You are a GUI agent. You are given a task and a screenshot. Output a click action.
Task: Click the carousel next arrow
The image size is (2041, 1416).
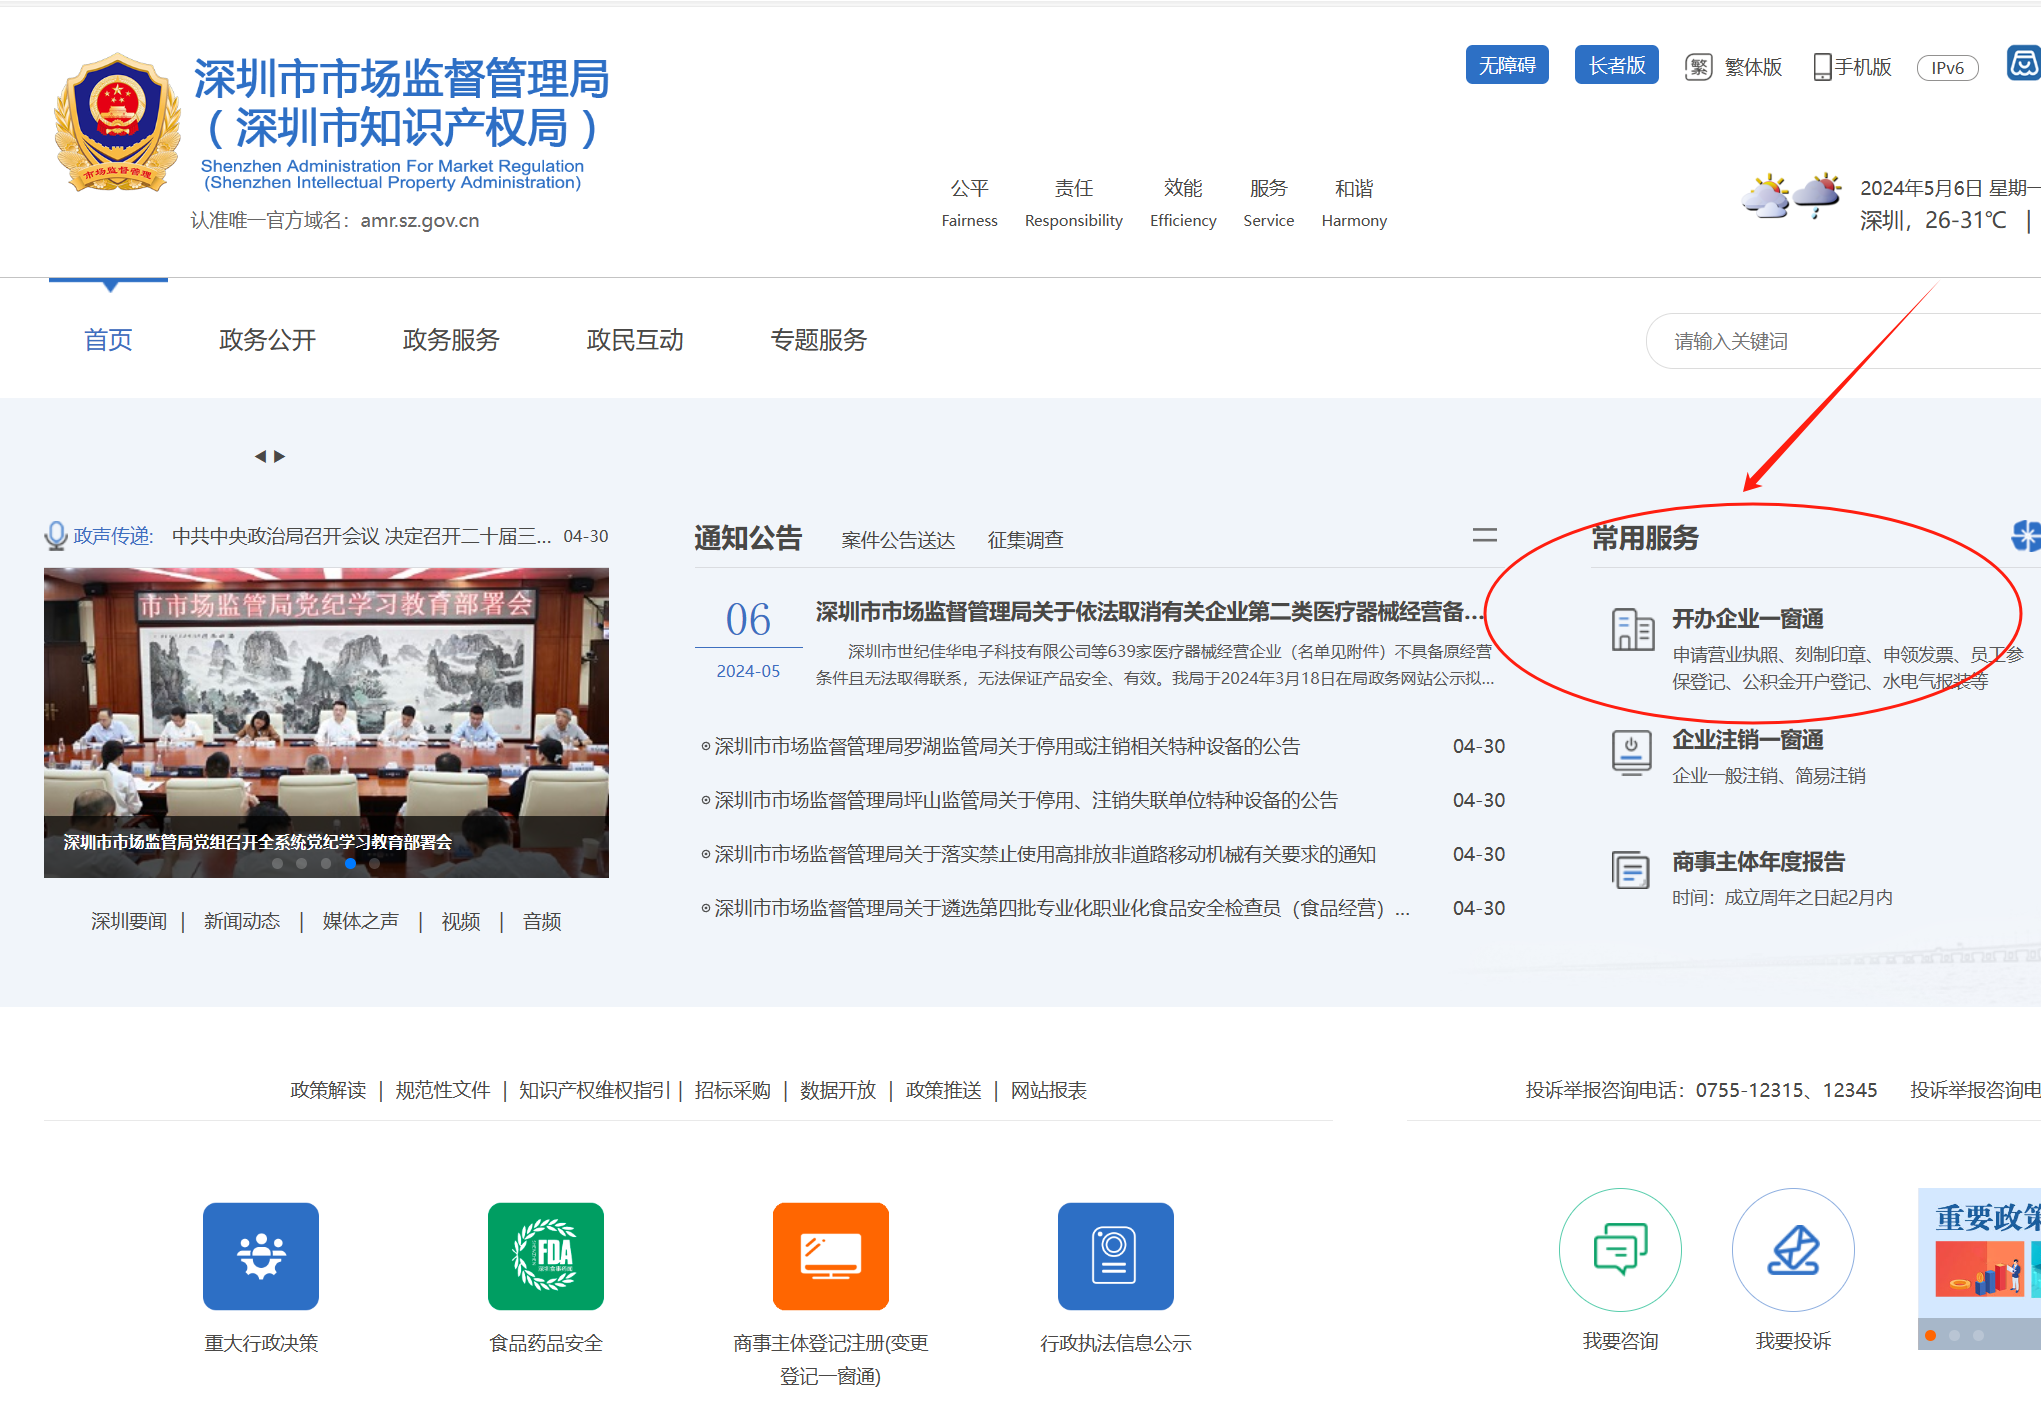(281, 455)
